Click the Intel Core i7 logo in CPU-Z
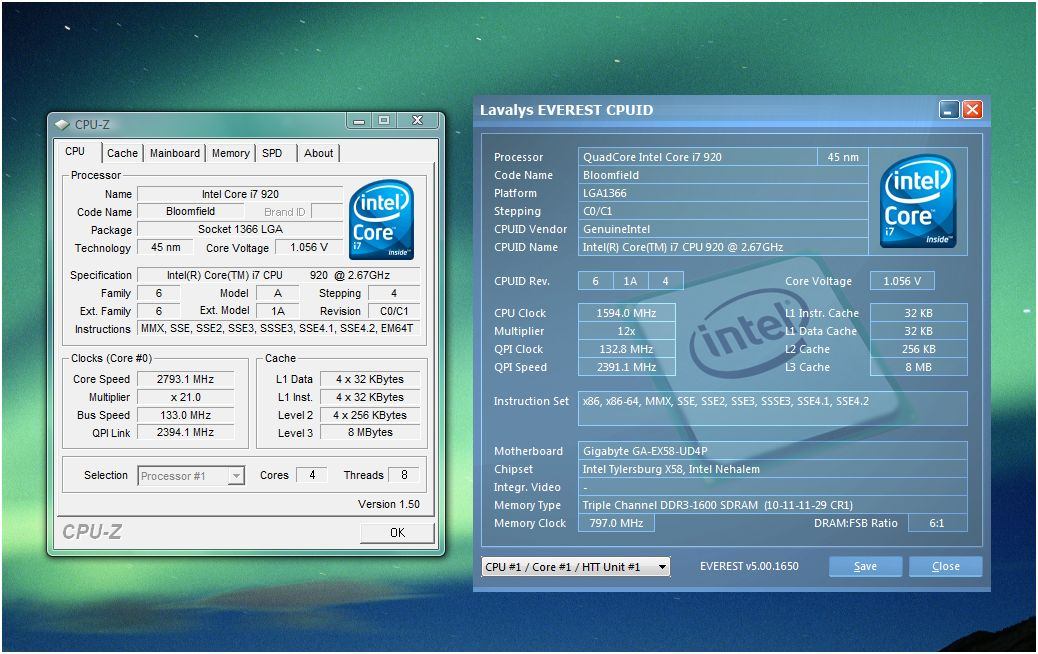 (x=381, y=219)
